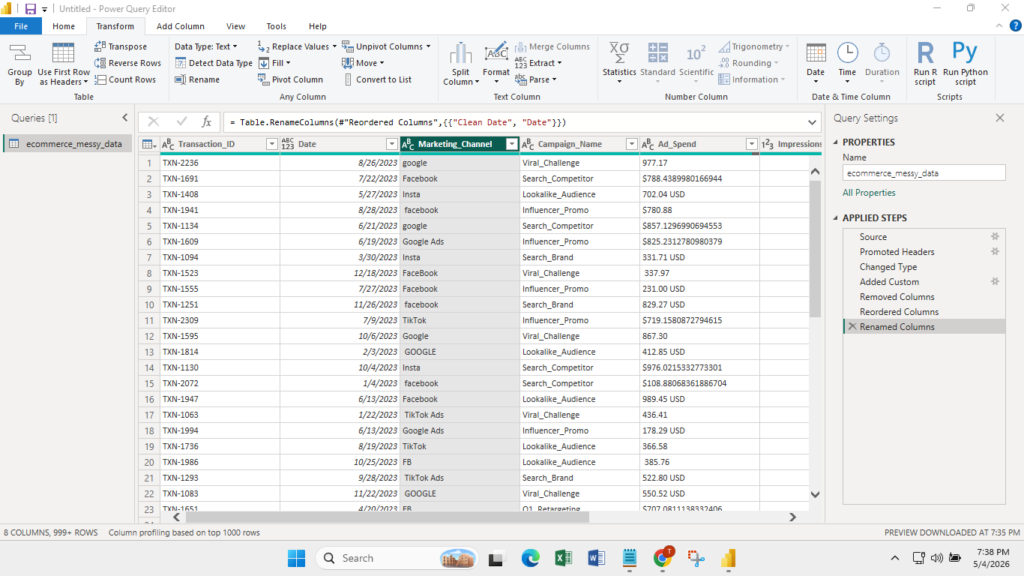Open All Properties link
This screenshot has height=576, width=1024.
pyautogui.click(x=869, y=193)
